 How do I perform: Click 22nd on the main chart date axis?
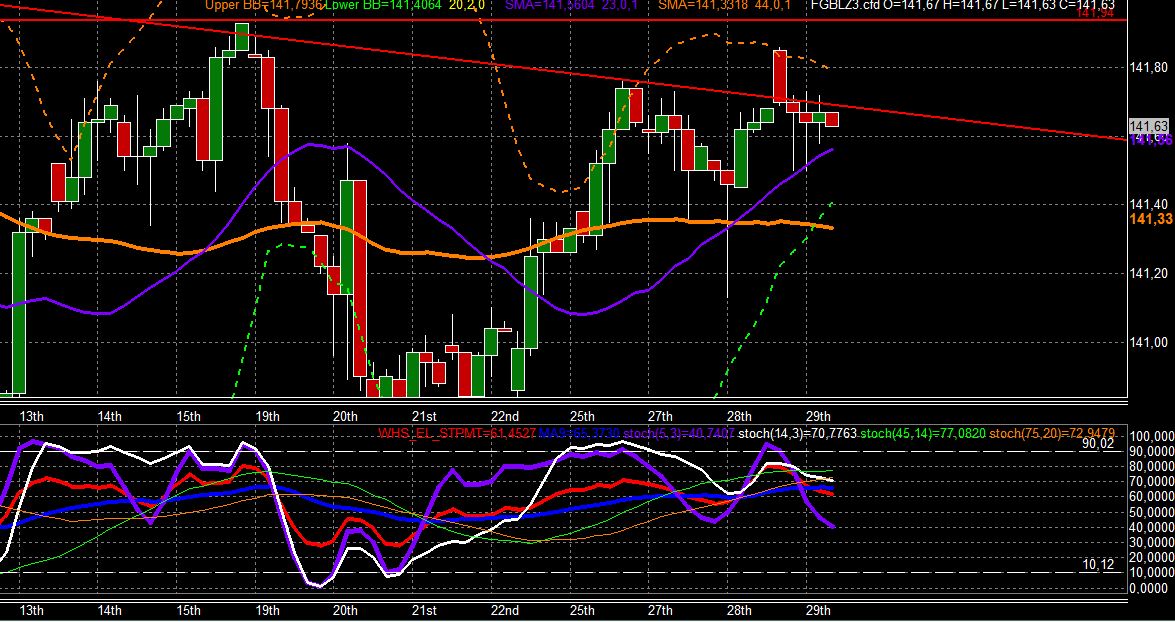point(504,417)
